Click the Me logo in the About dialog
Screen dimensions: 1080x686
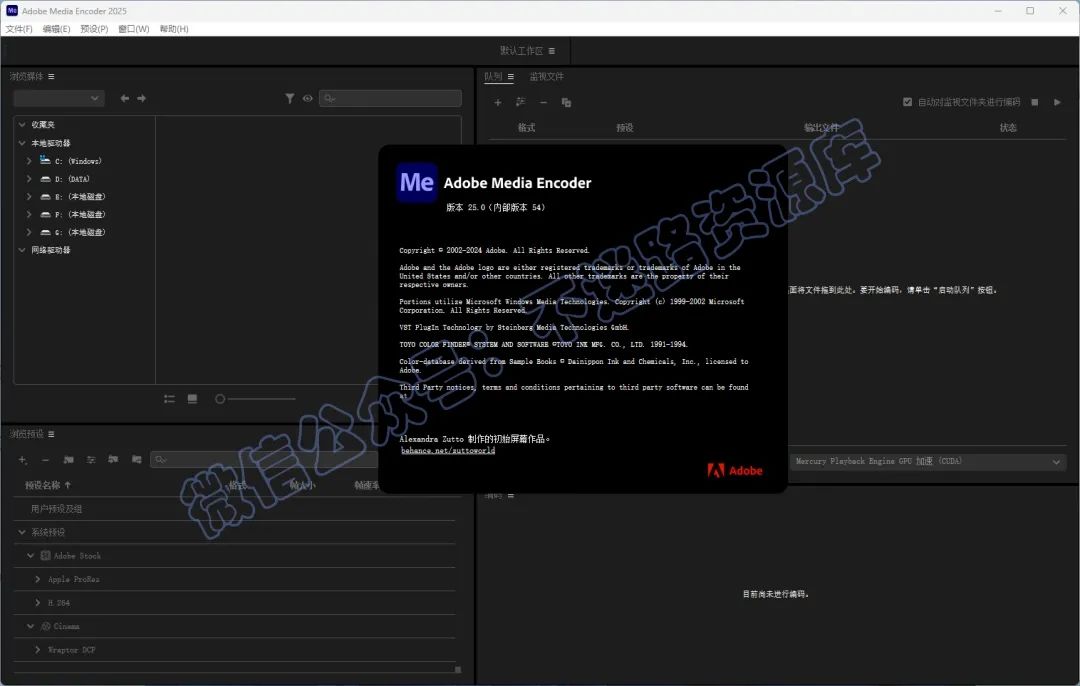(x=417, y=183)
